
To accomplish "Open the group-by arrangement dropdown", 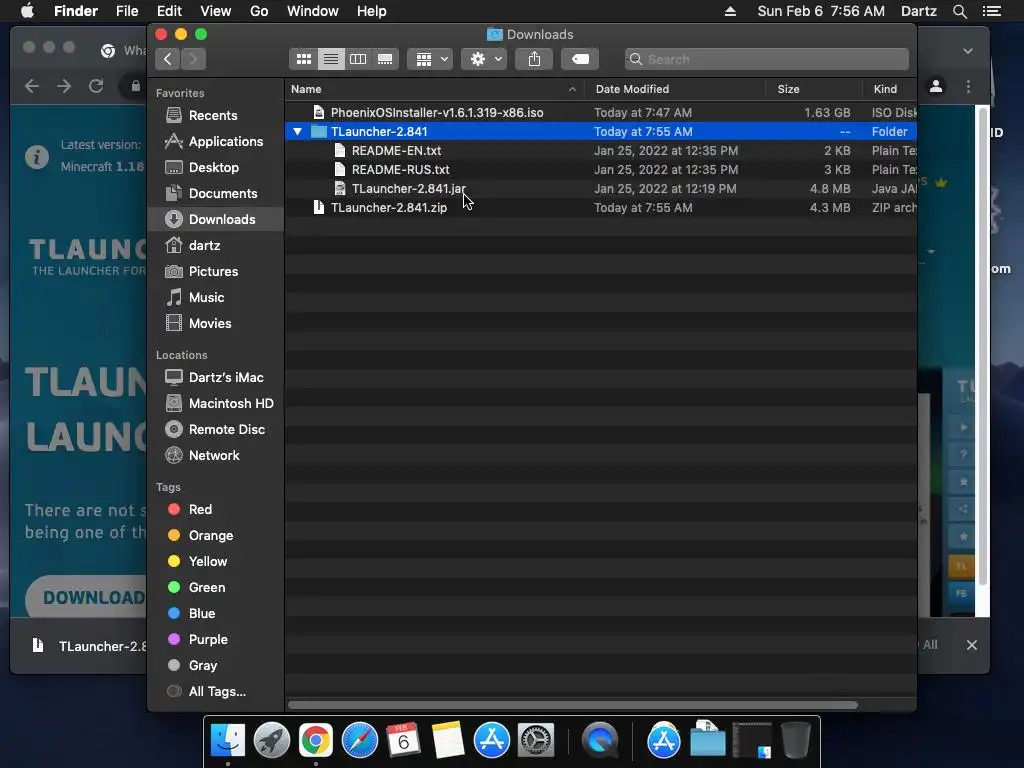I will pyautogui.click(x=430, y=59).
